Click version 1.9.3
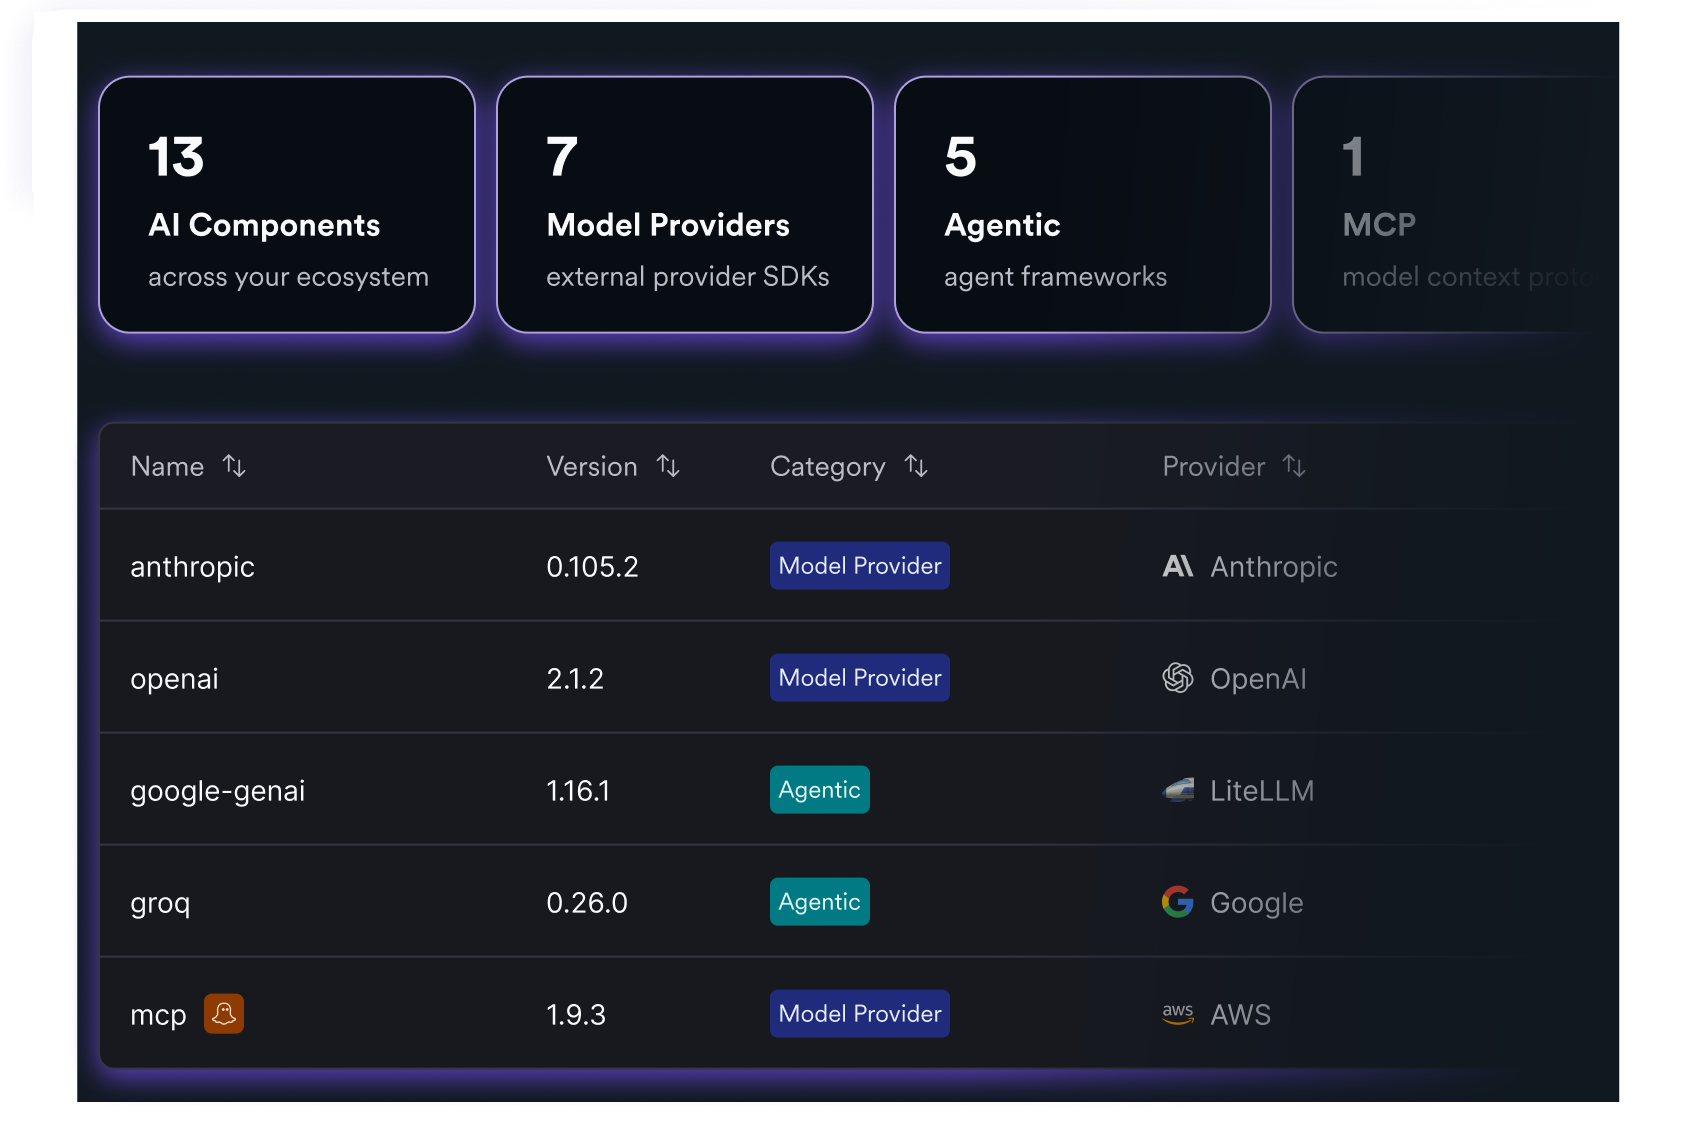 [576, 1015]
